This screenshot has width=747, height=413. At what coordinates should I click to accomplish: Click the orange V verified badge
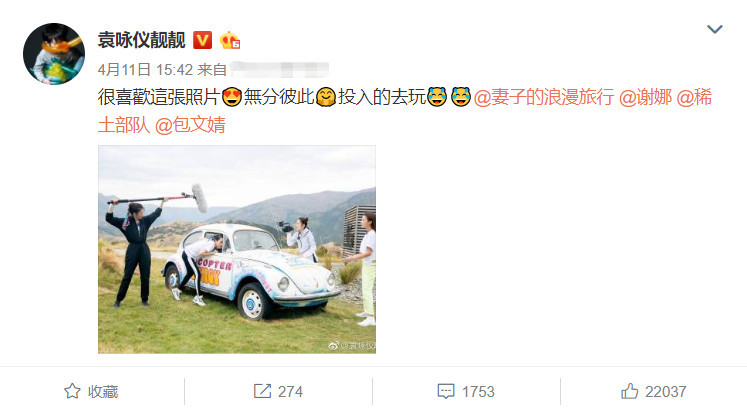(202, 40)
